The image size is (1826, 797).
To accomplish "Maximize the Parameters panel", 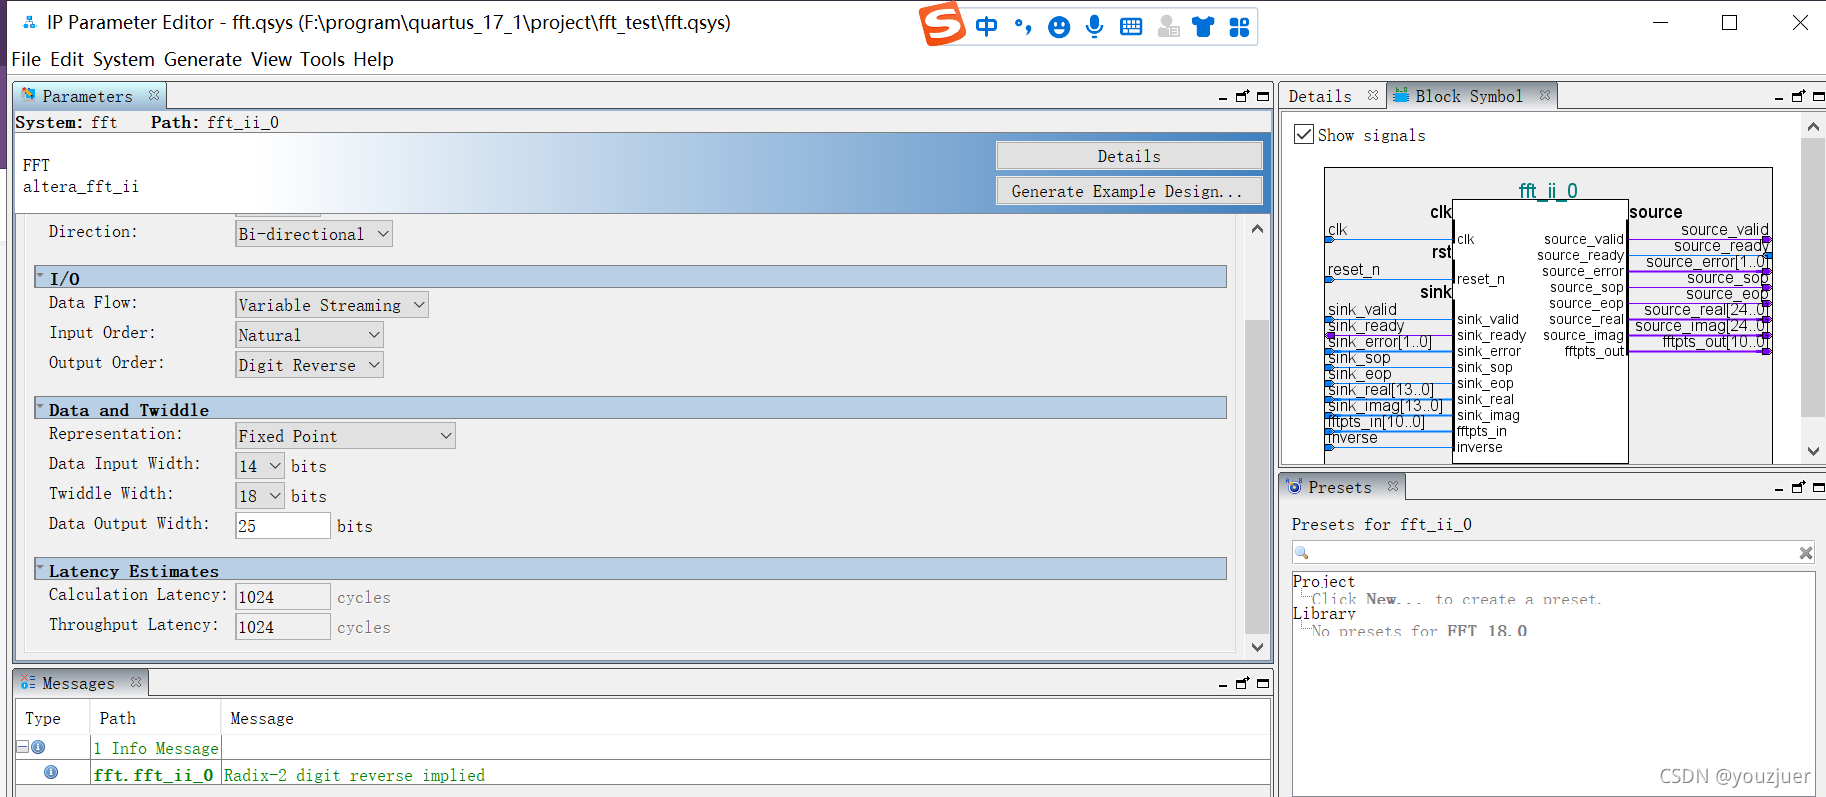I will tap(1263, 97).
